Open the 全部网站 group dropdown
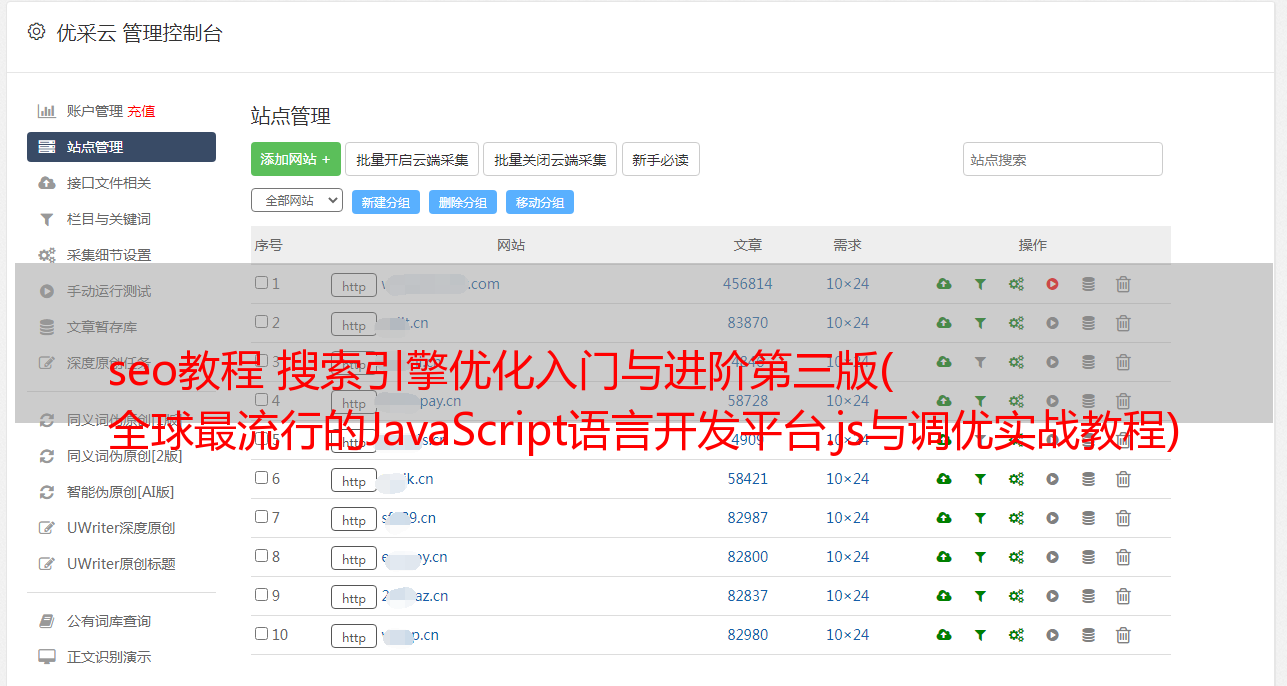Screen dimensions: 1287x686 [x=297, y=201]
